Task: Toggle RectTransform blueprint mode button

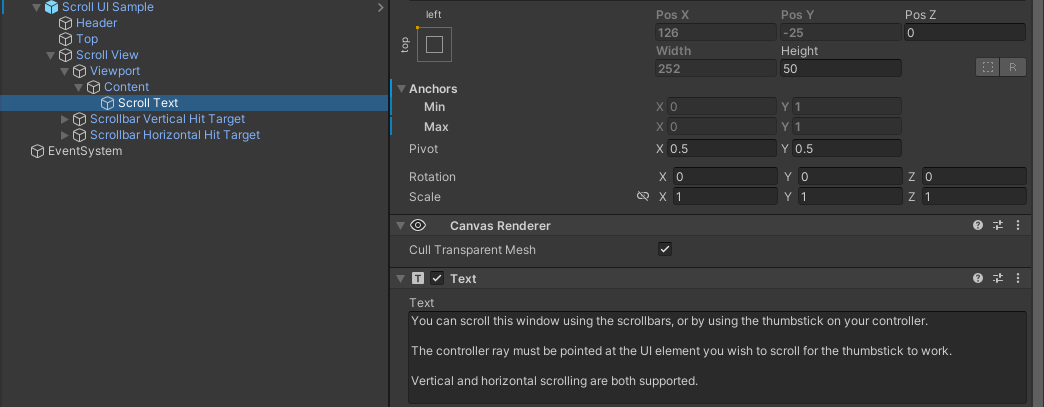Action: 988,67
